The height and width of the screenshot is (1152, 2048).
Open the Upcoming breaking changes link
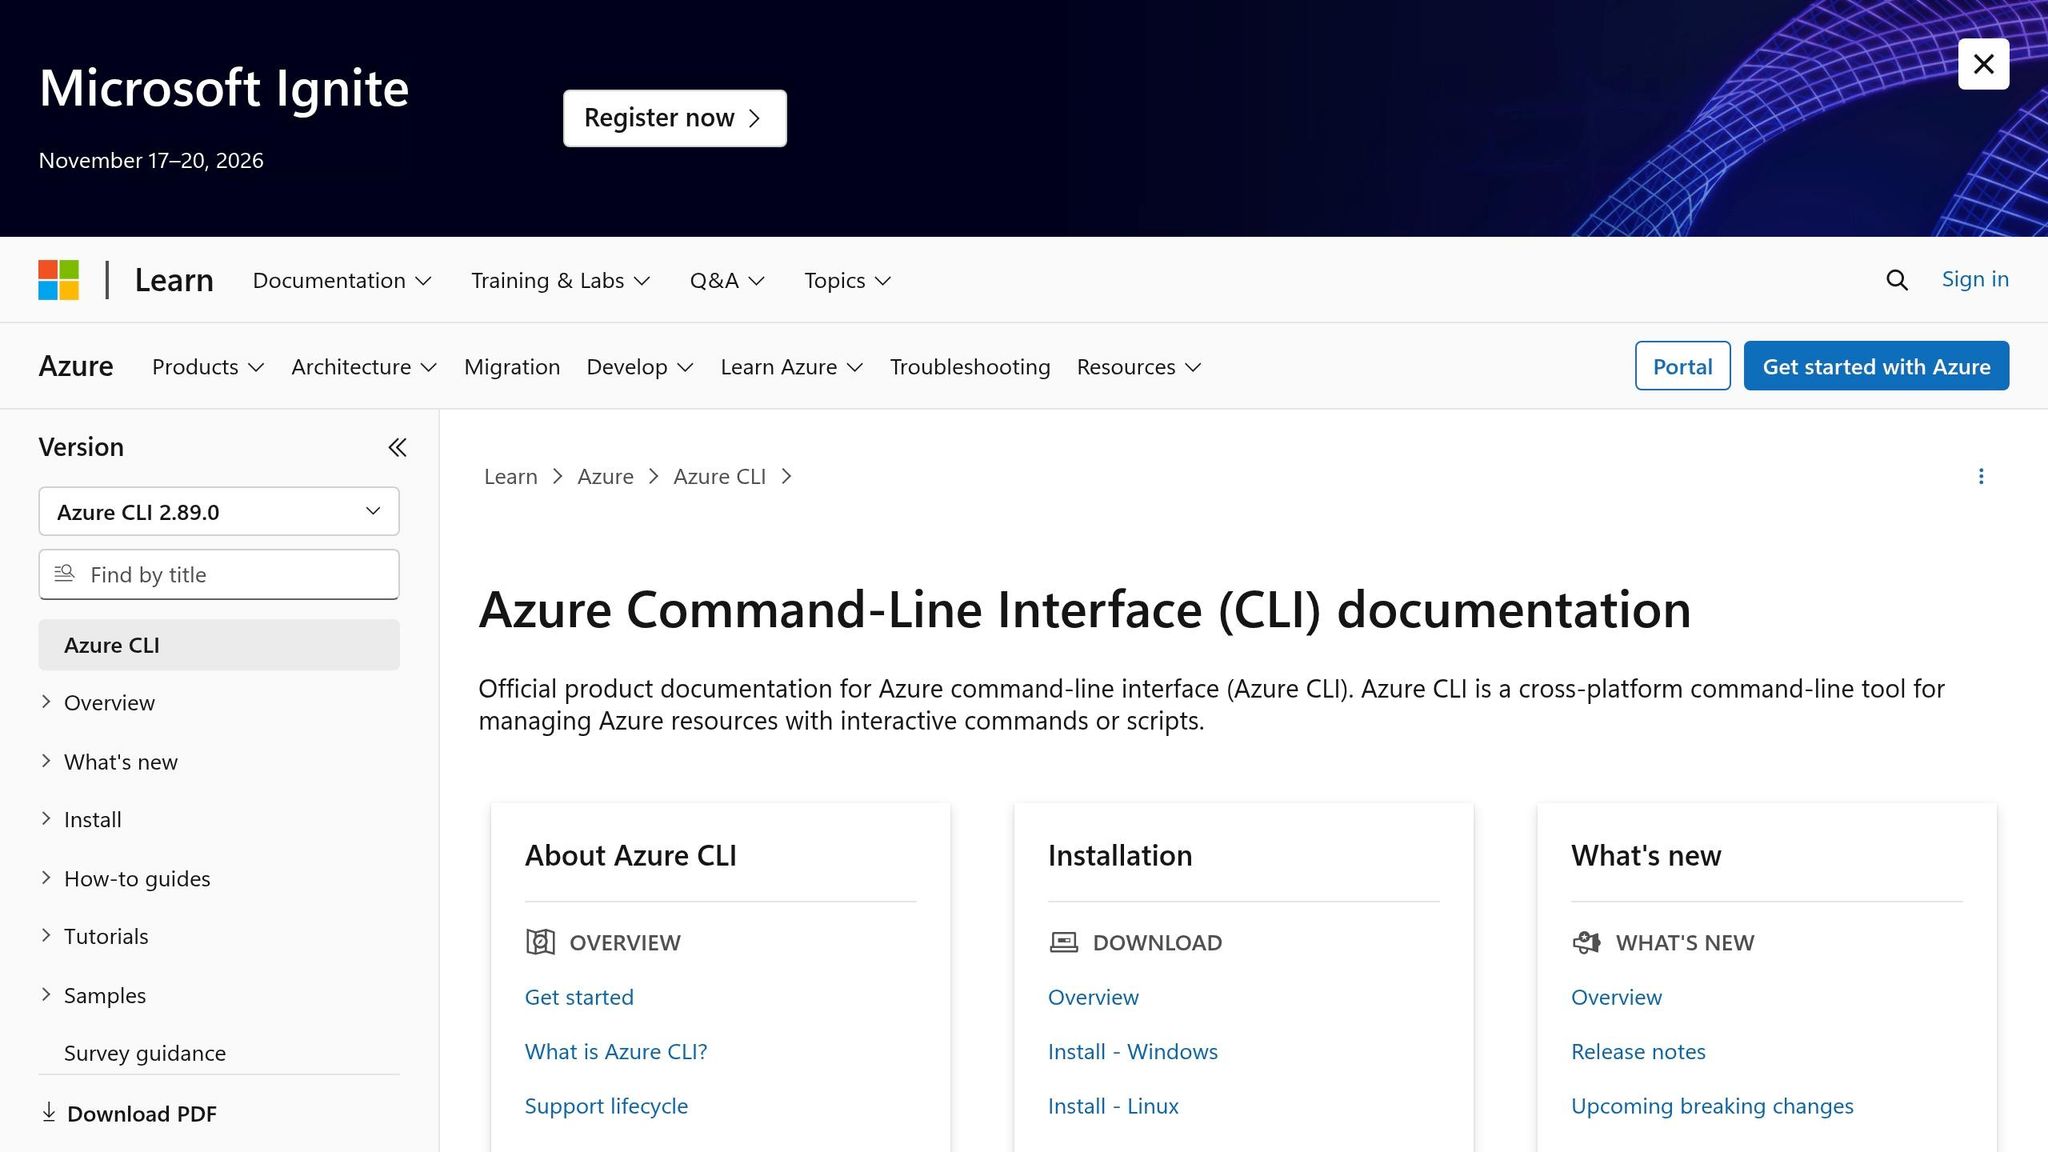click(1712, 1106)
